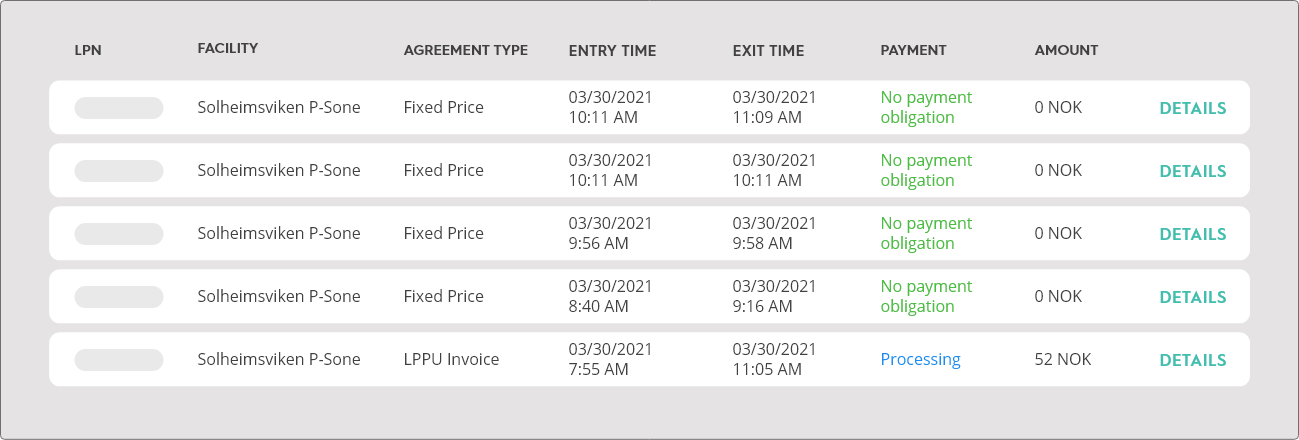The height and width of the screenshot is (440, 1299).
Task: Click the PAYMENT column header
Action: coord(913,50)
